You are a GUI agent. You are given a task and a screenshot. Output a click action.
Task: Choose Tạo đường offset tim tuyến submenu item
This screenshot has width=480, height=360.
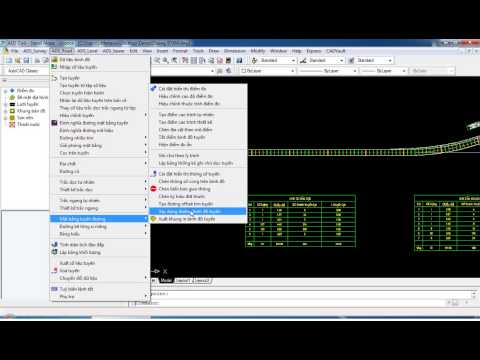point(198,204)
